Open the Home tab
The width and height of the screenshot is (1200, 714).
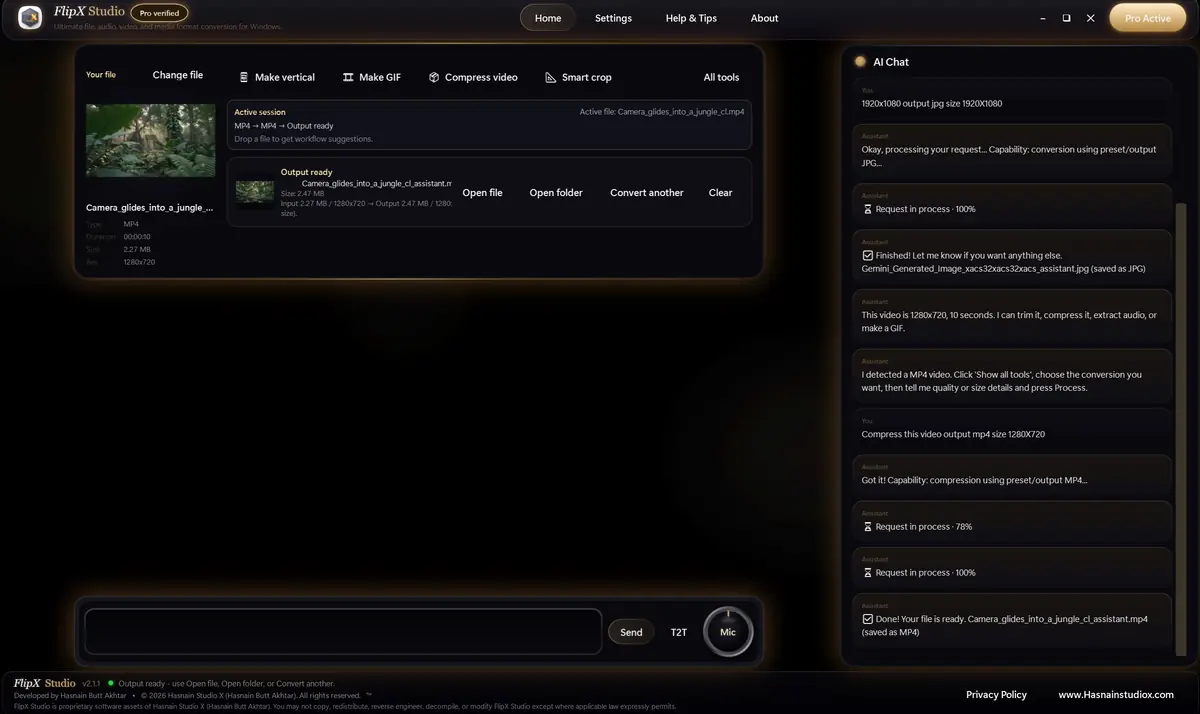548,18
